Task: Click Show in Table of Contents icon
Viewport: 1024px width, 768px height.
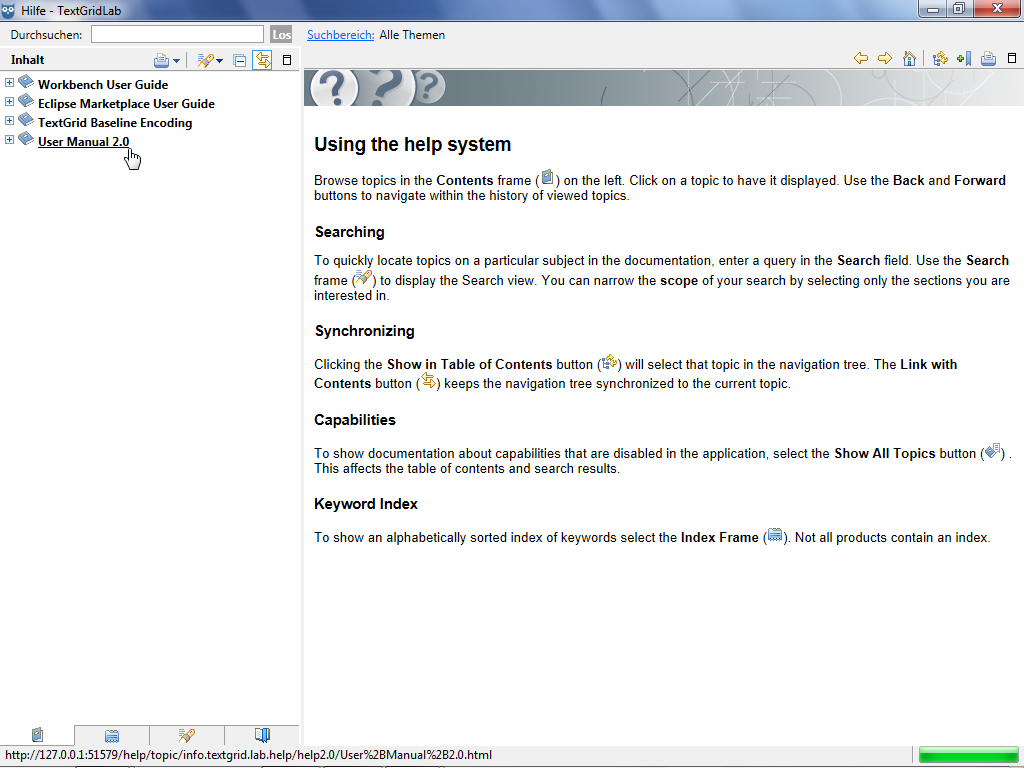Action: pyautogui.click(x=940, y=59)
